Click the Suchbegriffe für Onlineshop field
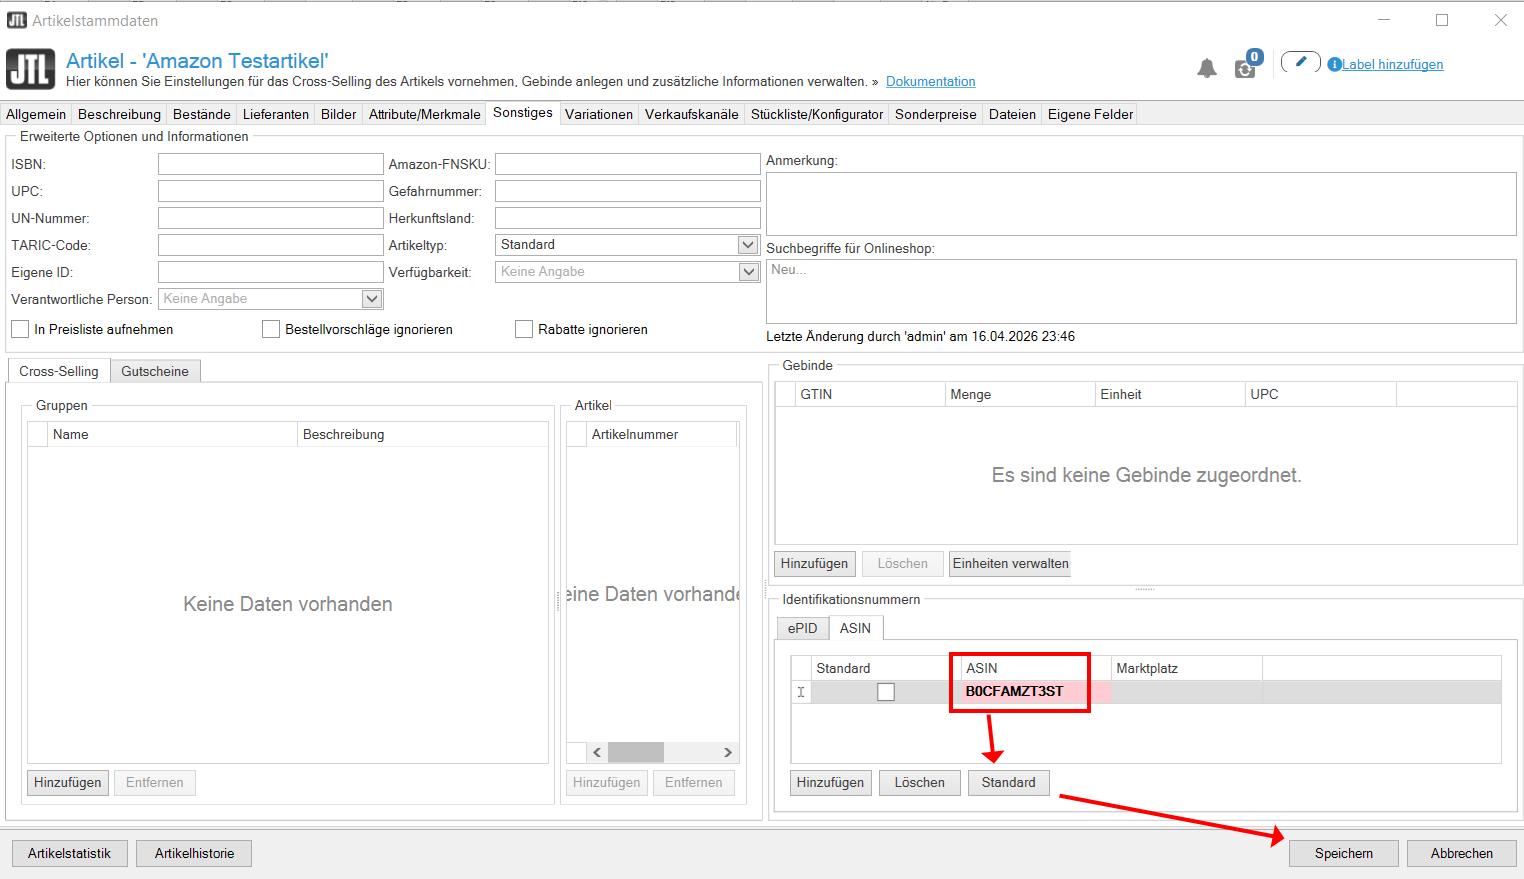 1141,291
